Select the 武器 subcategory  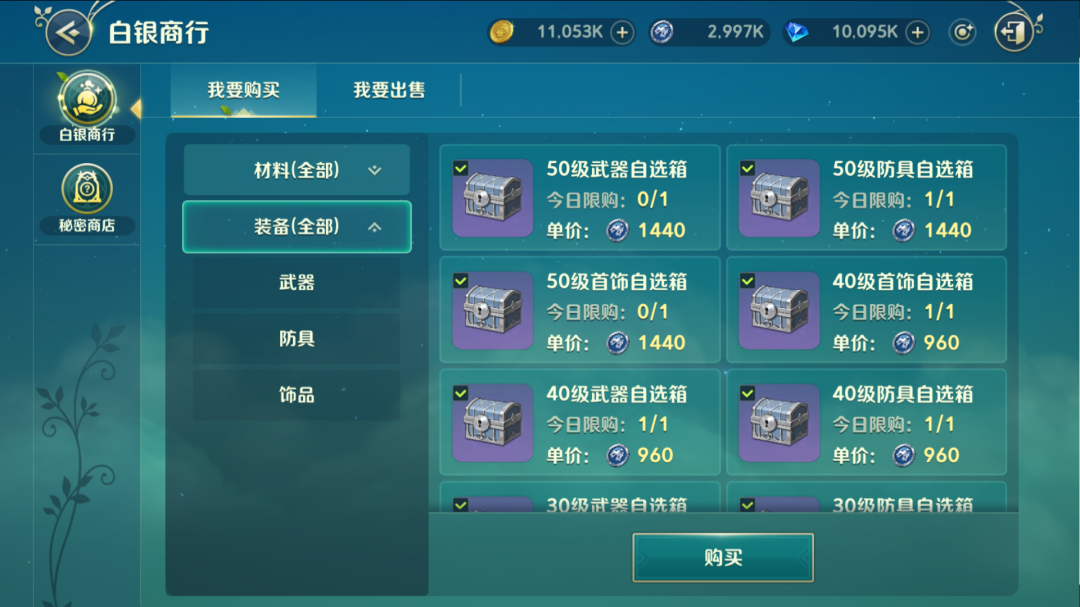point(297,282)
